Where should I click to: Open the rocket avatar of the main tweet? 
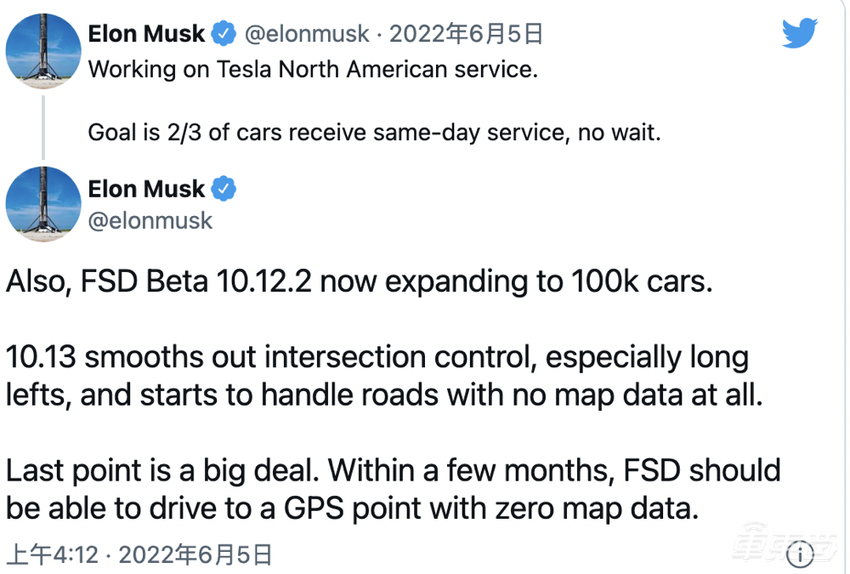pyautogui.click(x=43, y=203)
